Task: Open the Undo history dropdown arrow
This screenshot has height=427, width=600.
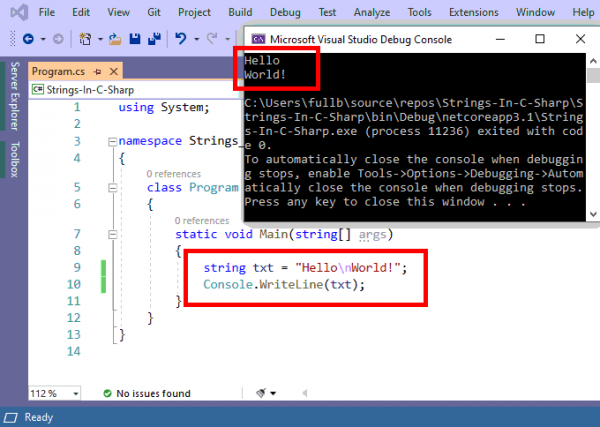Action: (196, 39)
